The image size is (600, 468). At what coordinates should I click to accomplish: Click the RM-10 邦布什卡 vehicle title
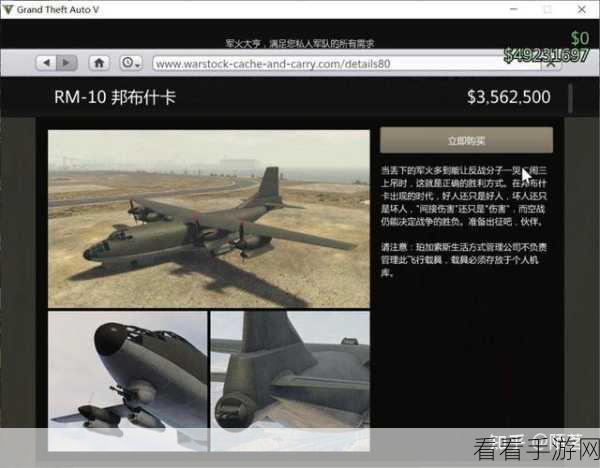(115, 97)
